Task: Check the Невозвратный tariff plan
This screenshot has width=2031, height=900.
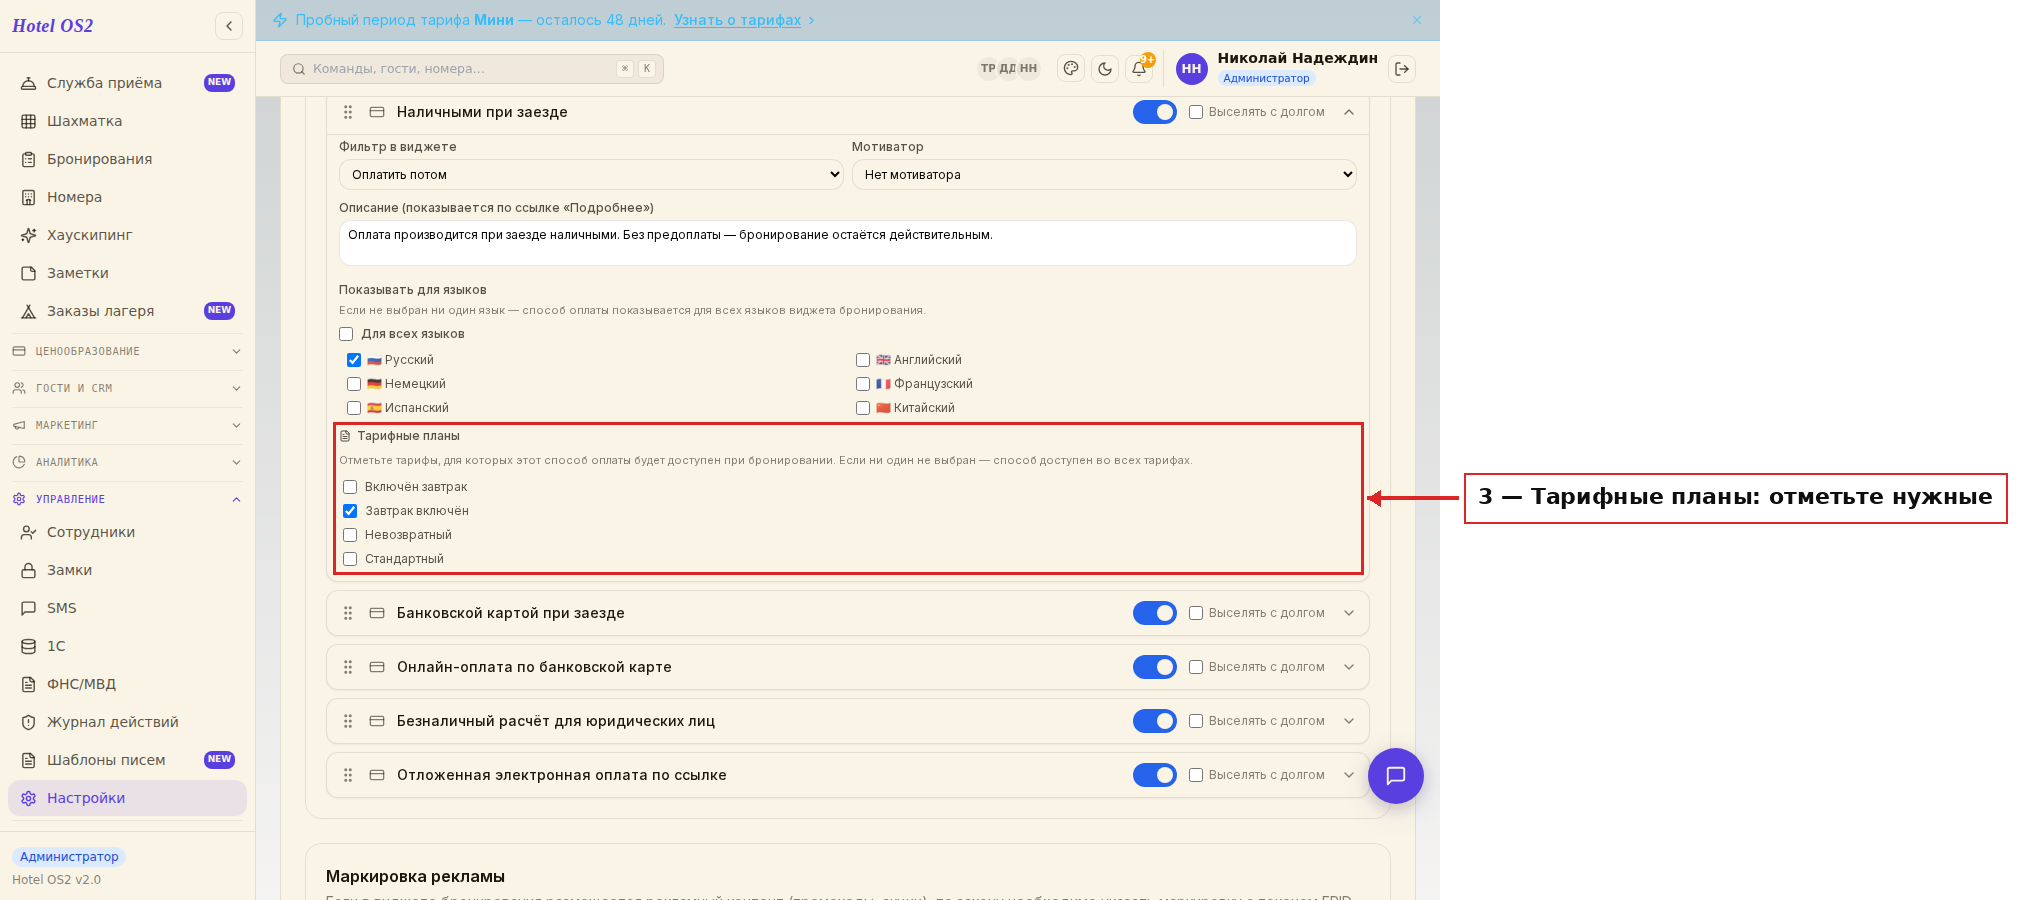Action: [350, 535]
